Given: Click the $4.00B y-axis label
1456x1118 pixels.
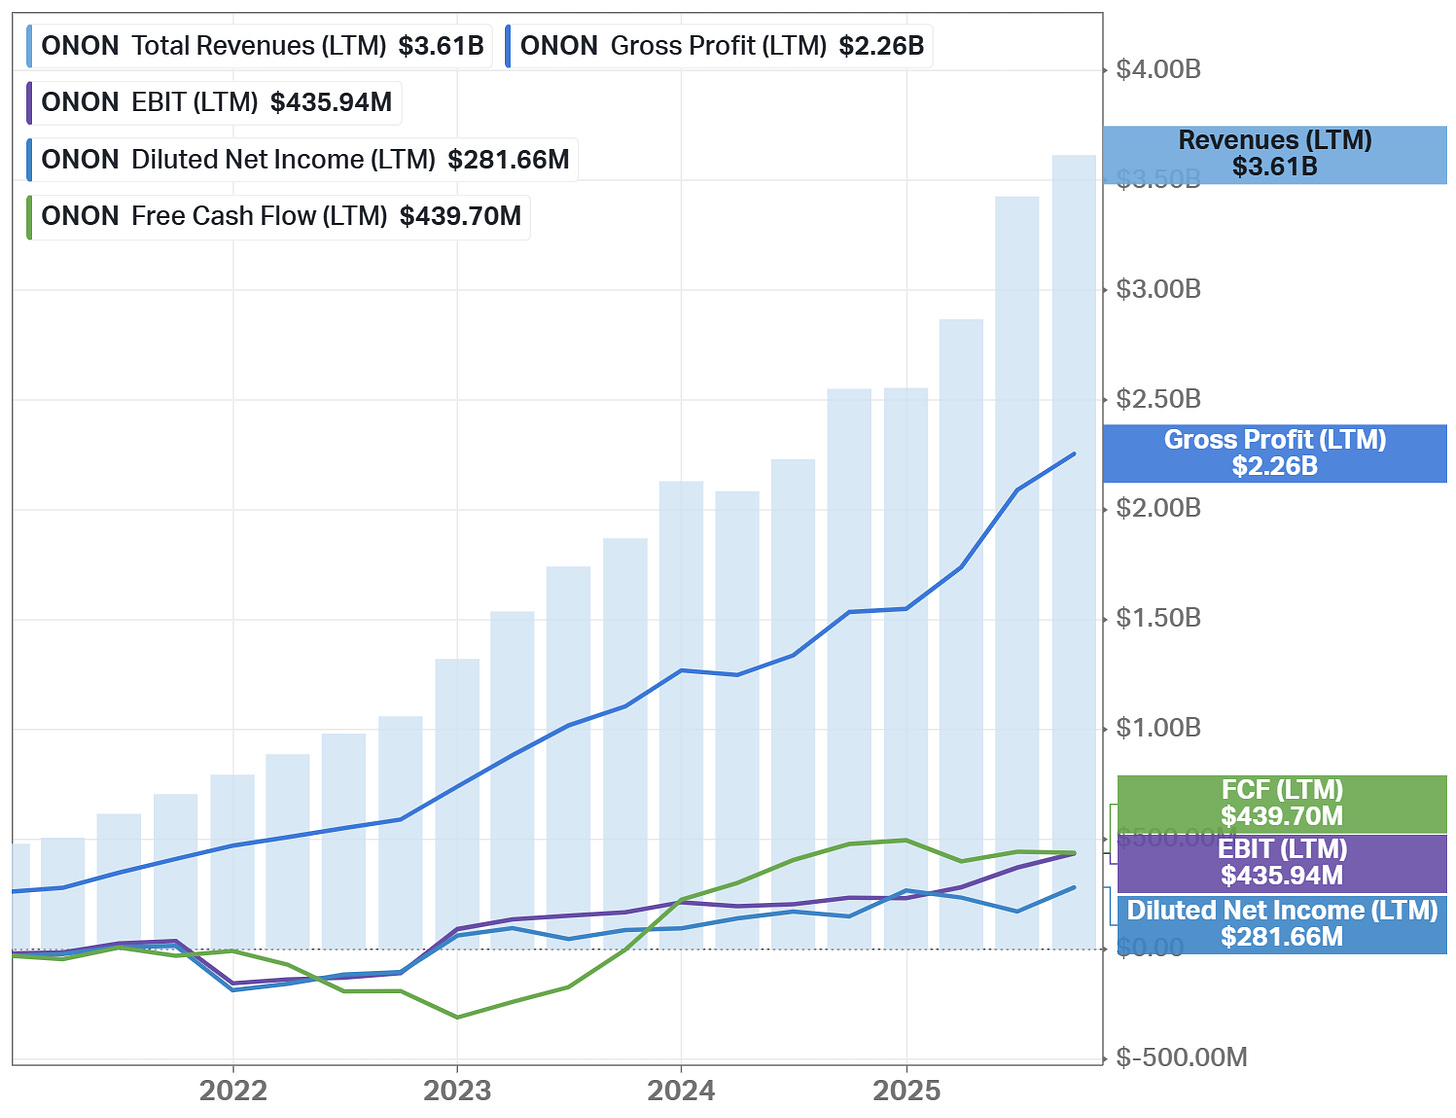Looking at the screenshot, I should point(1158,70).
